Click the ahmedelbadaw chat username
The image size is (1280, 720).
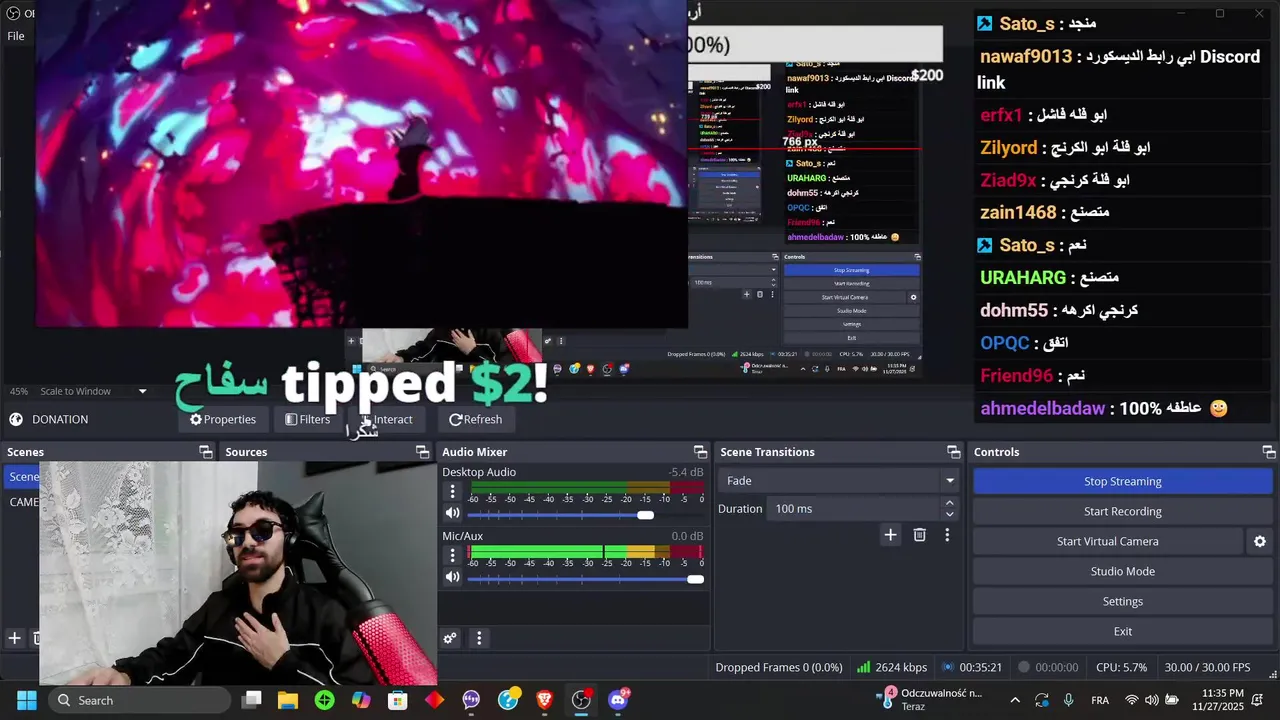[1042, 408]
